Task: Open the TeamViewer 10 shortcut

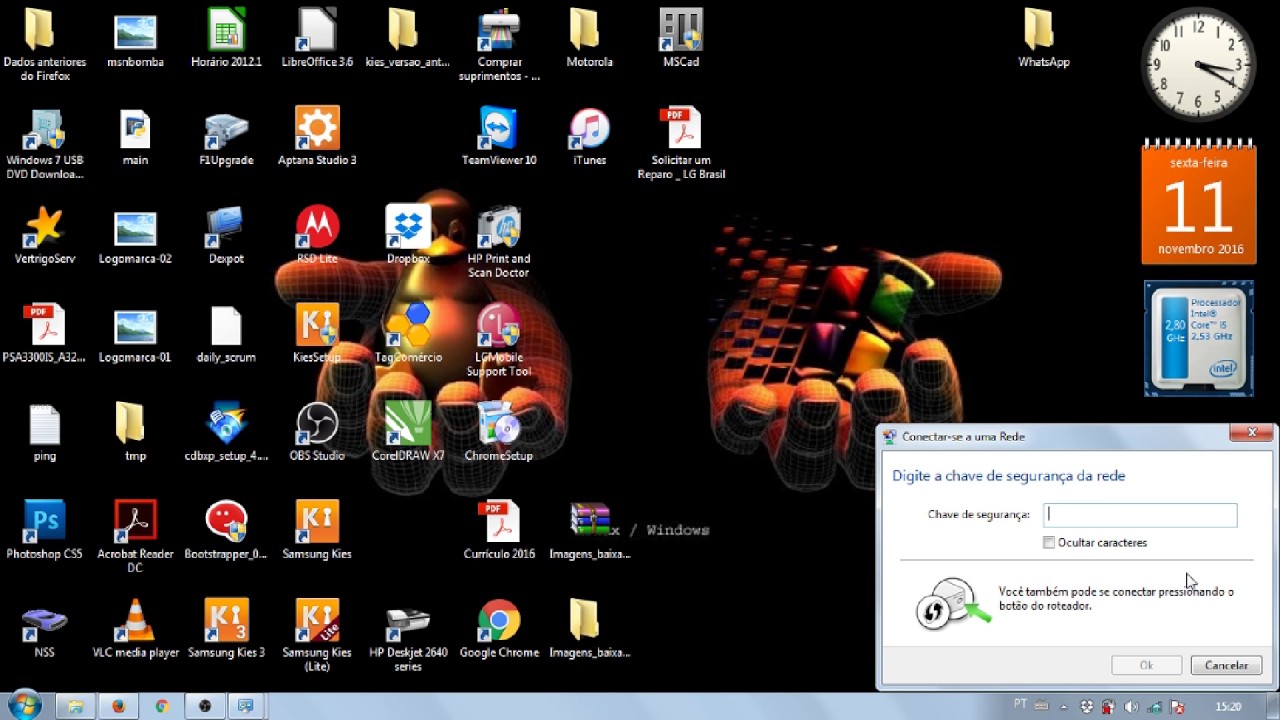Action: [x=499, y=136]
